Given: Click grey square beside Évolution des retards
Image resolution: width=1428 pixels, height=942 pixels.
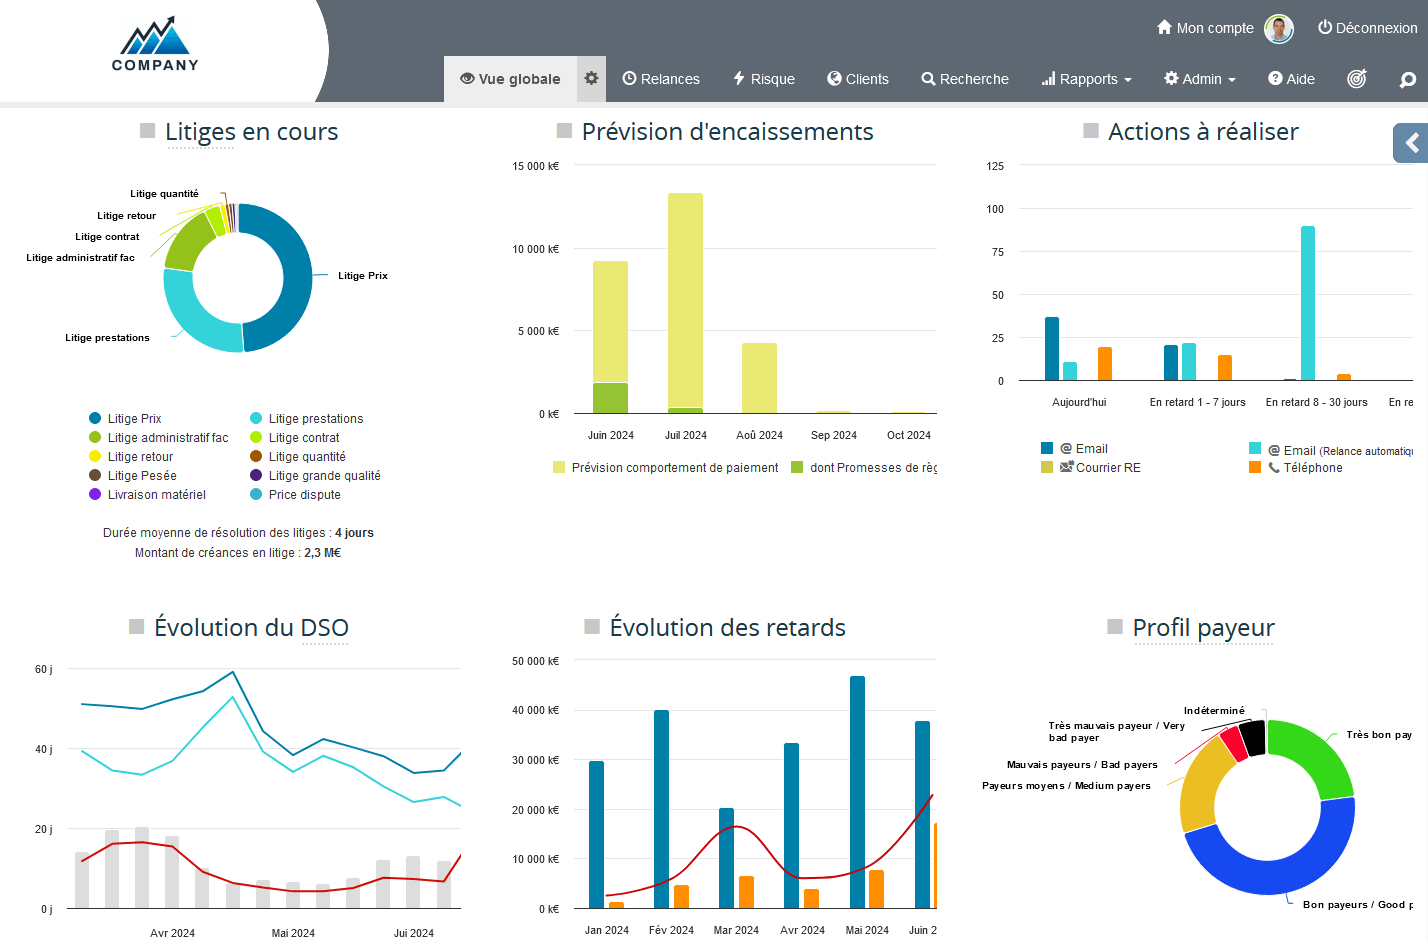Looking at the screenshot, I should click(x=592, y=627).
